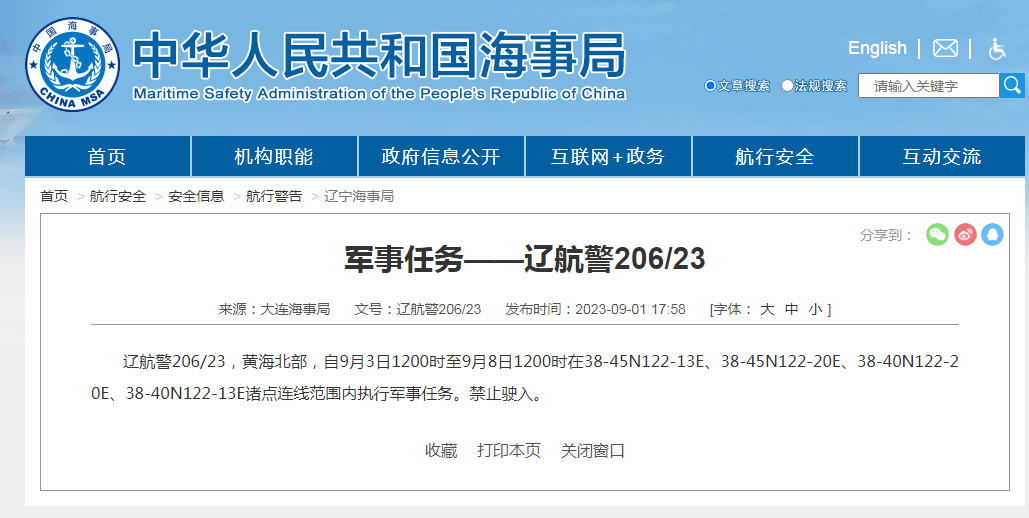This screenshot has height=518, width=1029.
Task: Click the magnifier search button
Action: click(x=1012, y=85)
